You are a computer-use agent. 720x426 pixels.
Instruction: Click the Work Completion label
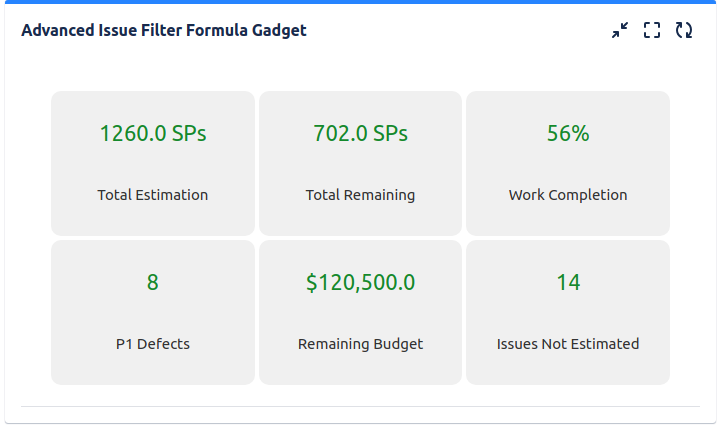[568, 195]
